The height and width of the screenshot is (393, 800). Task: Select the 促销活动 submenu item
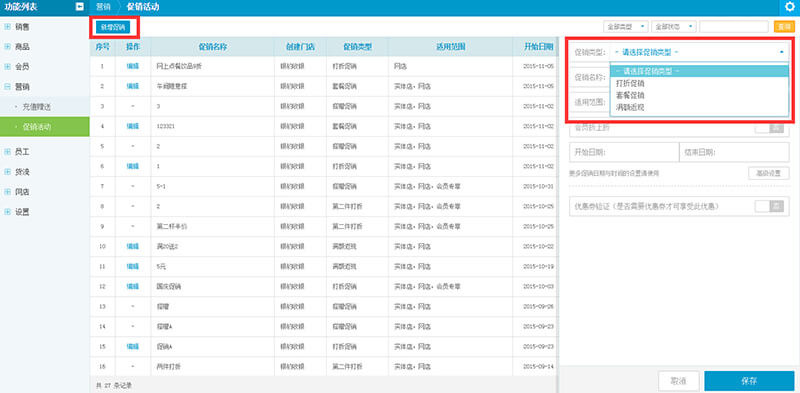coord(45,127)
